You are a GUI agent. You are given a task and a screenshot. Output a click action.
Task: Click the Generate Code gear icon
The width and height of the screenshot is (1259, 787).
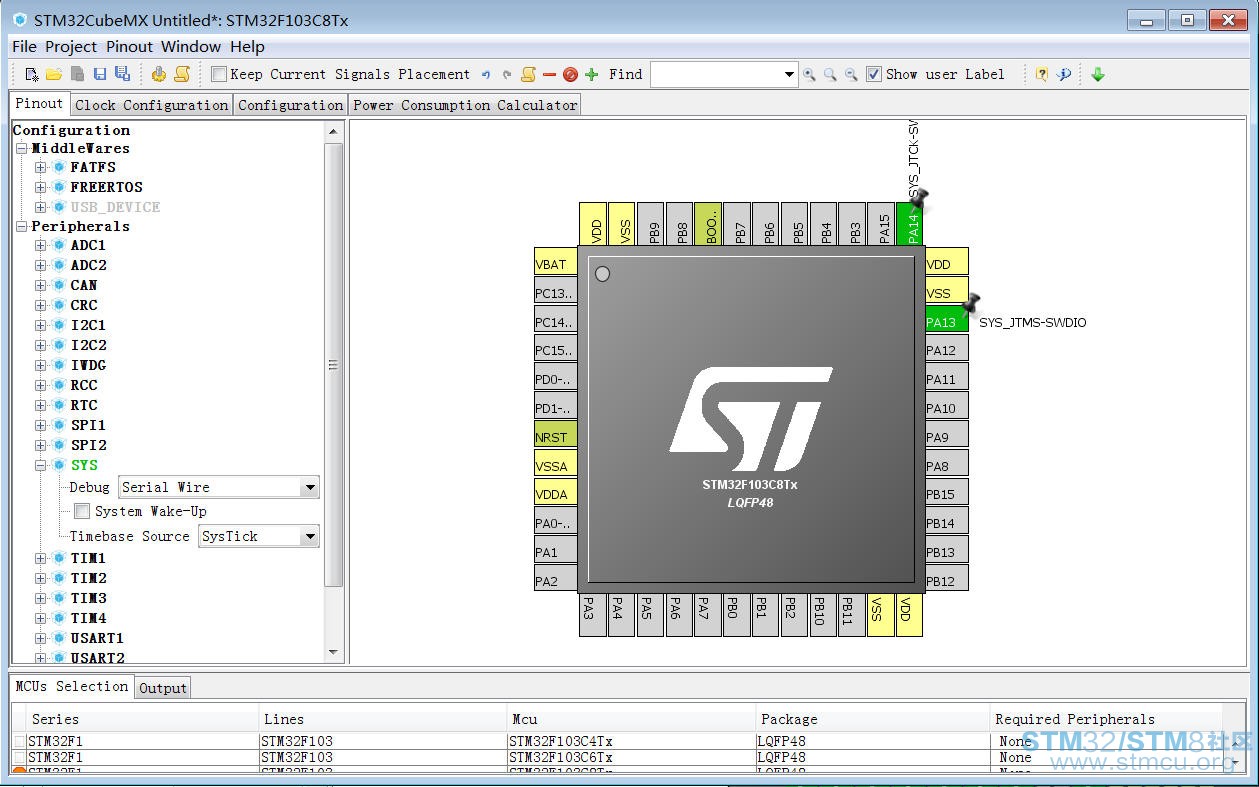tap(159, 74)
